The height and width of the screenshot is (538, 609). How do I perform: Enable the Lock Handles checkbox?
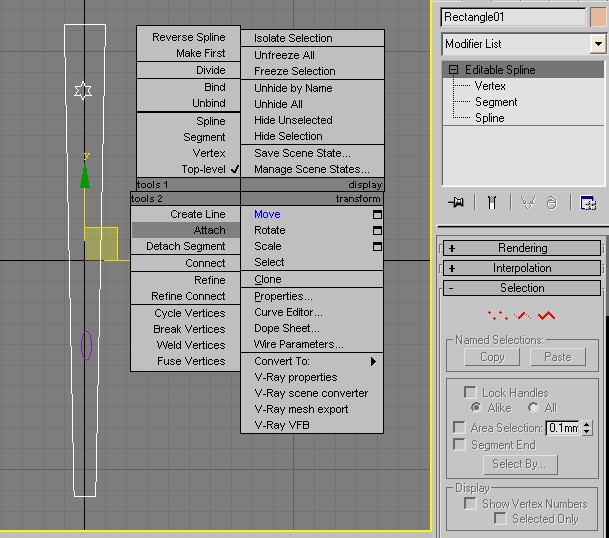coord(470,393)
